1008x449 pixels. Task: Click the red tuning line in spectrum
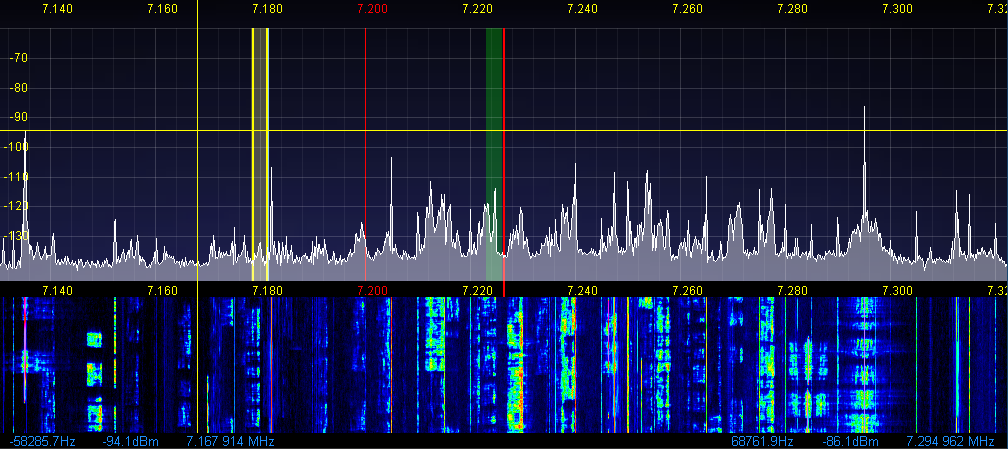click(504, 150)
